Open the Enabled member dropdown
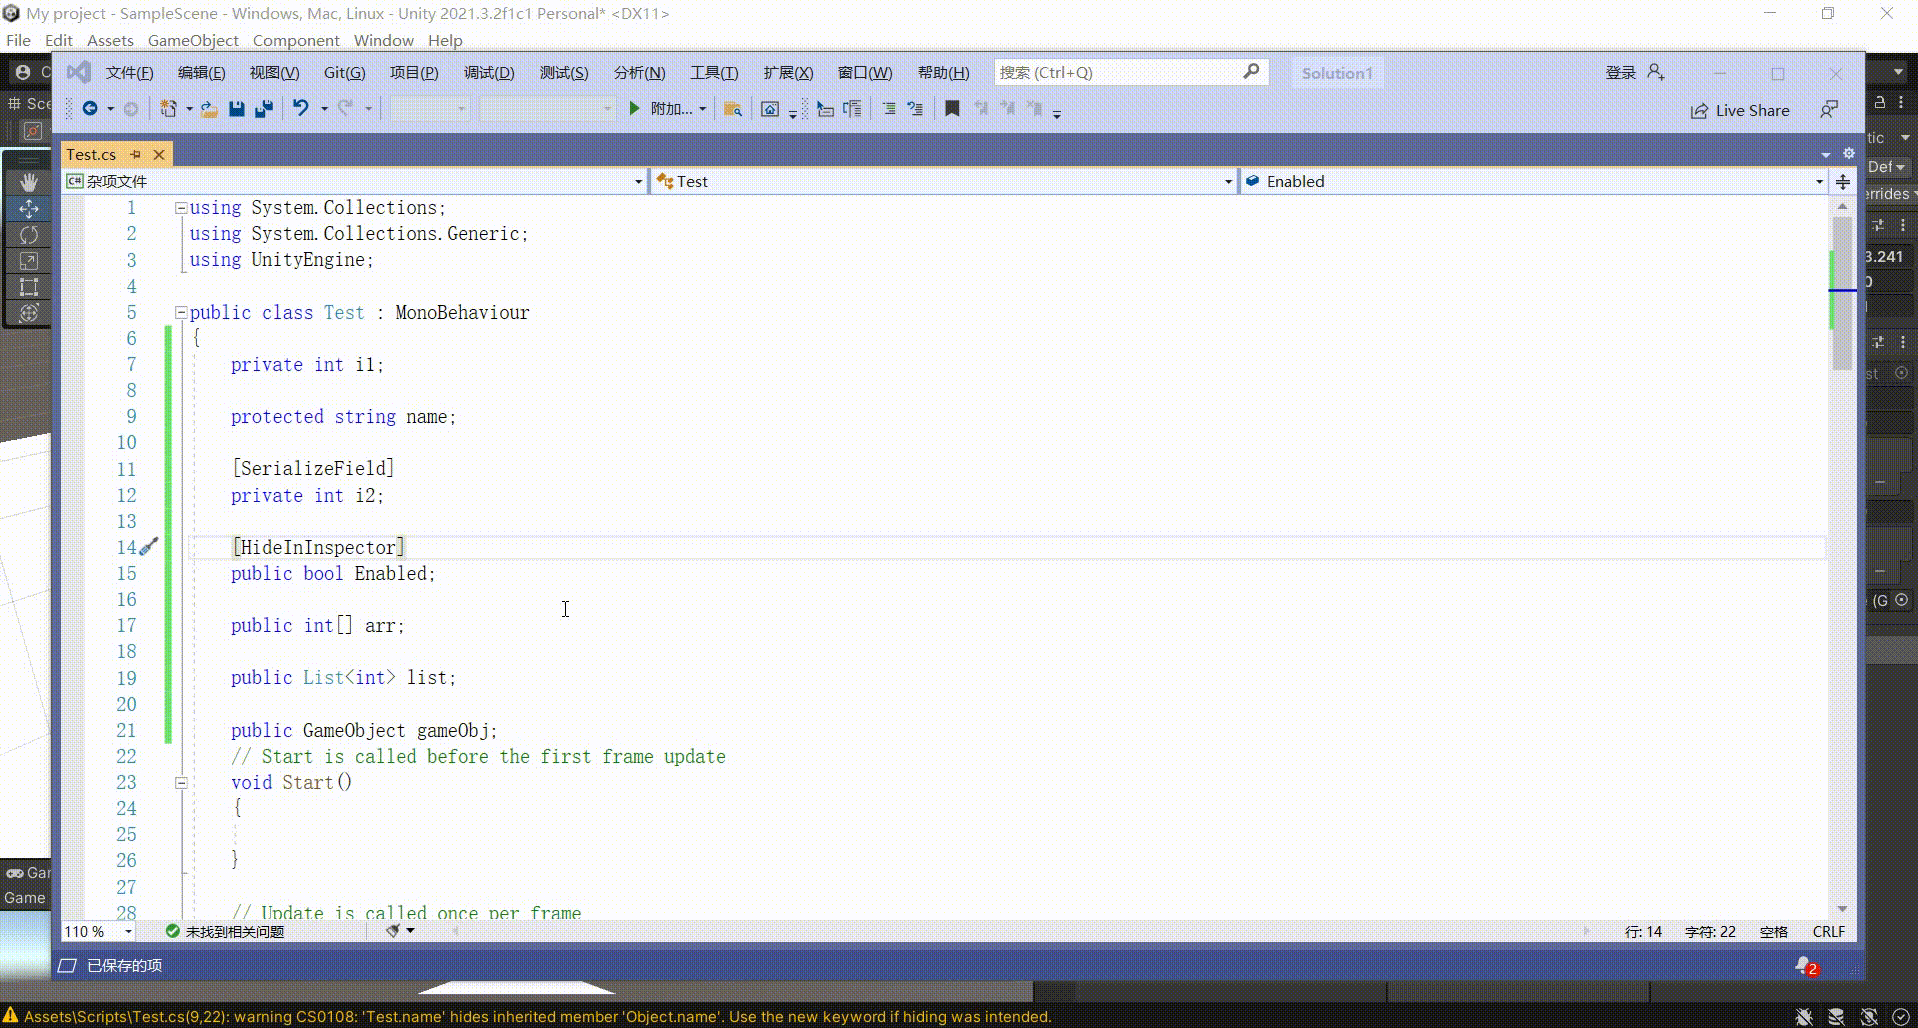Image resolution: width=1918 pixels, height=1028 pixels. click(1534, 181)
